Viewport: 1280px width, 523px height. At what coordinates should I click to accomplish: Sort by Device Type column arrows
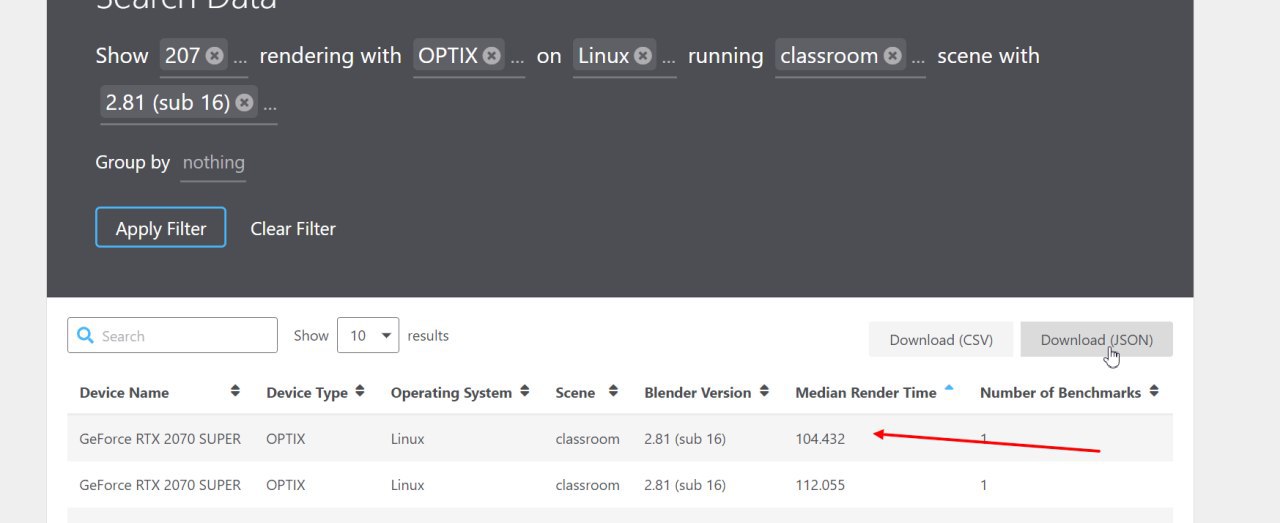[359, 391]
